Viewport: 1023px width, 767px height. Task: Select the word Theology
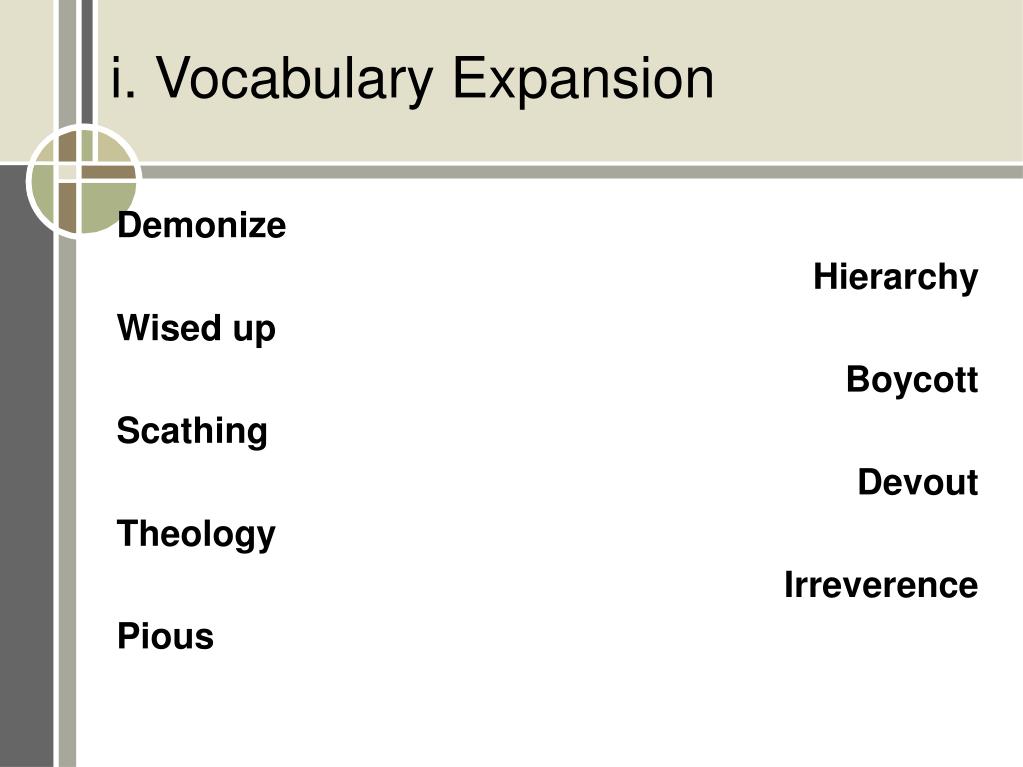pyautogui.click(x=196, y=535)
